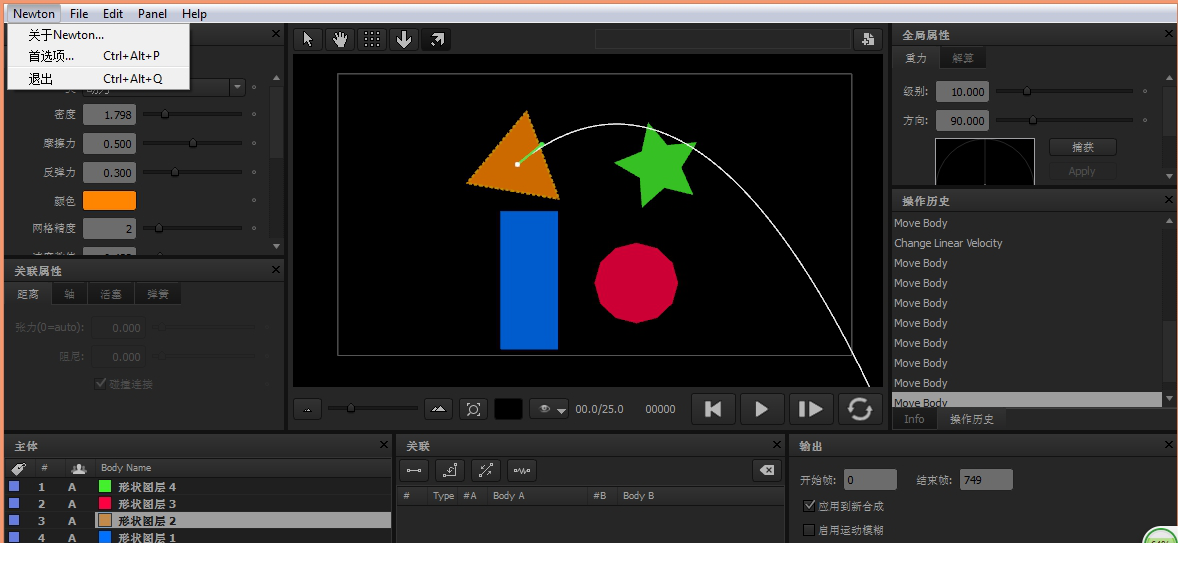Add a piston joint icon

pos(486,471)
